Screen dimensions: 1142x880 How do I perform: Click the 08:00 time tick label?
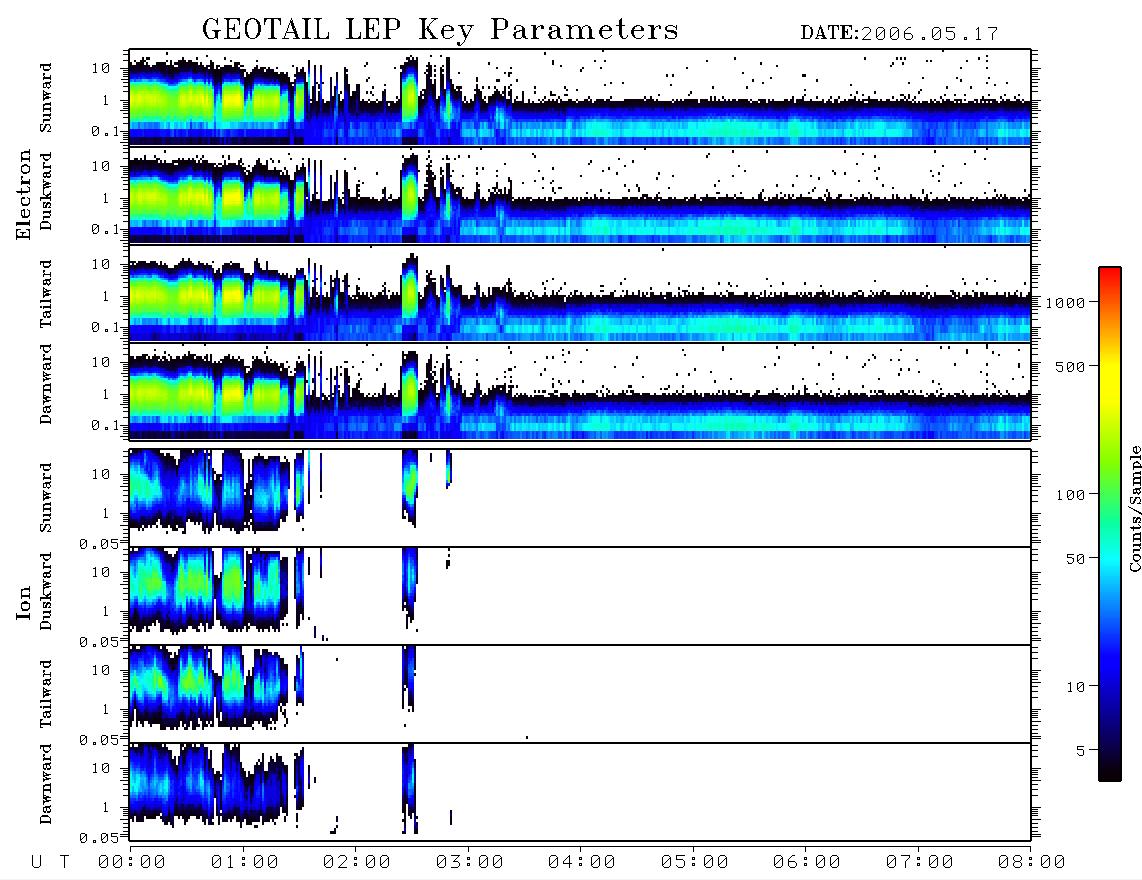point(1032,863)
